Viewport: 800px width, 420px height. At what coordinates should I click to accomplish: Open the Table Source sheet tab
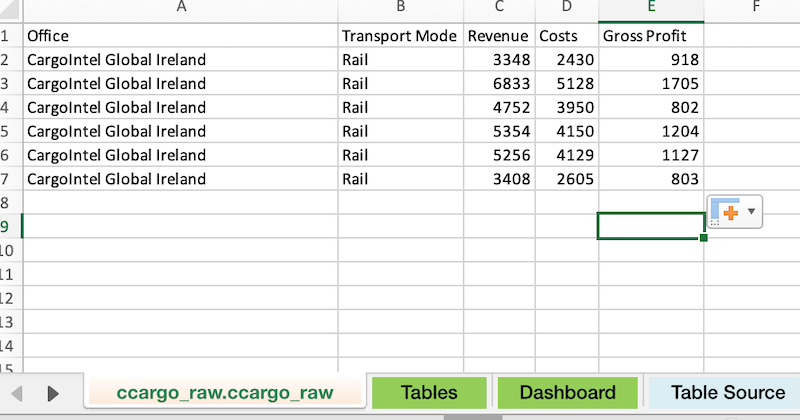click(x=727, y=393)
